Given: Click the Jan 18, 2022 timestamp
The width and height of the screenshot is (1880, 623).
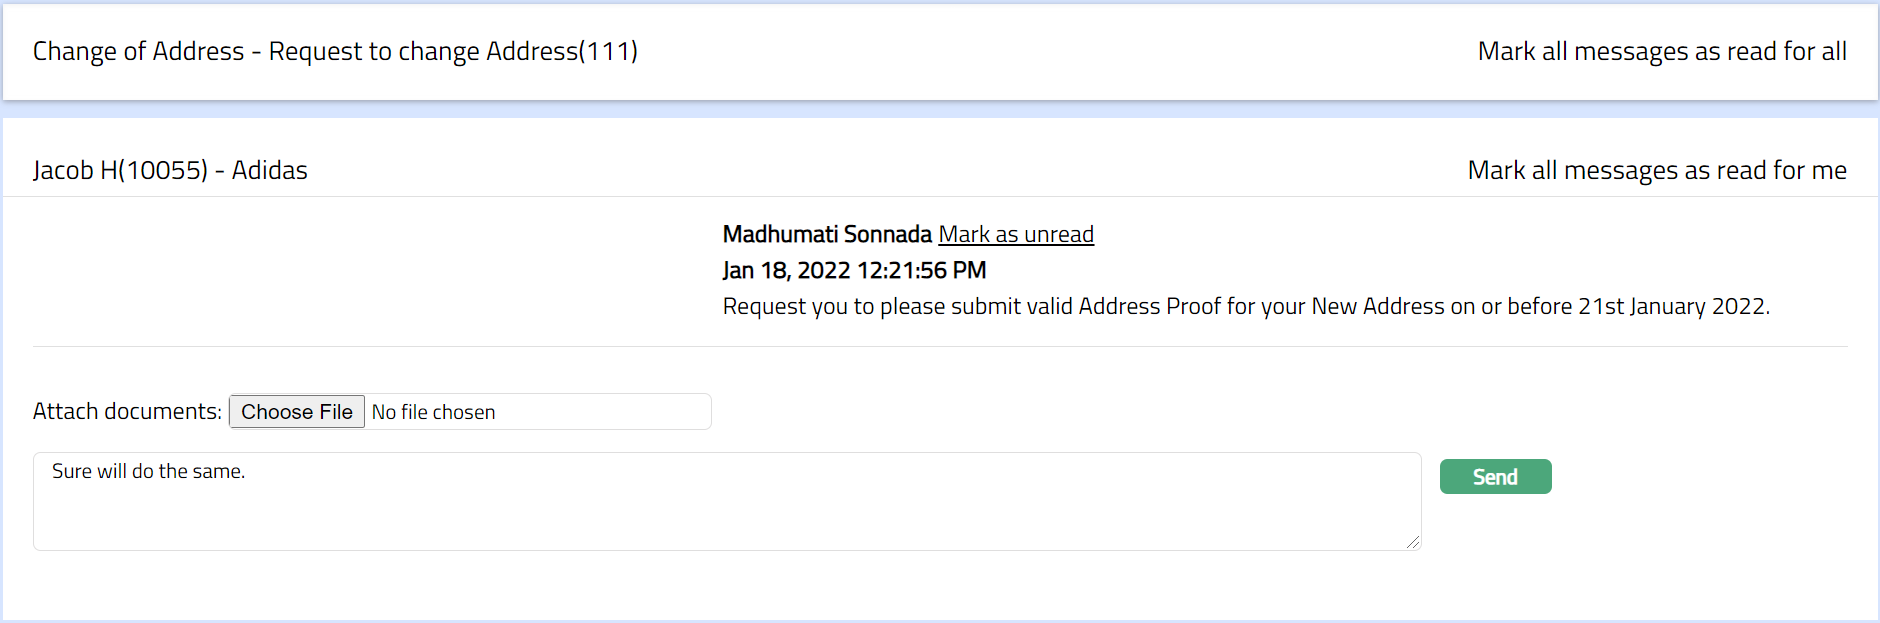Looking at the screenshot, I should (x=854, y=270).
